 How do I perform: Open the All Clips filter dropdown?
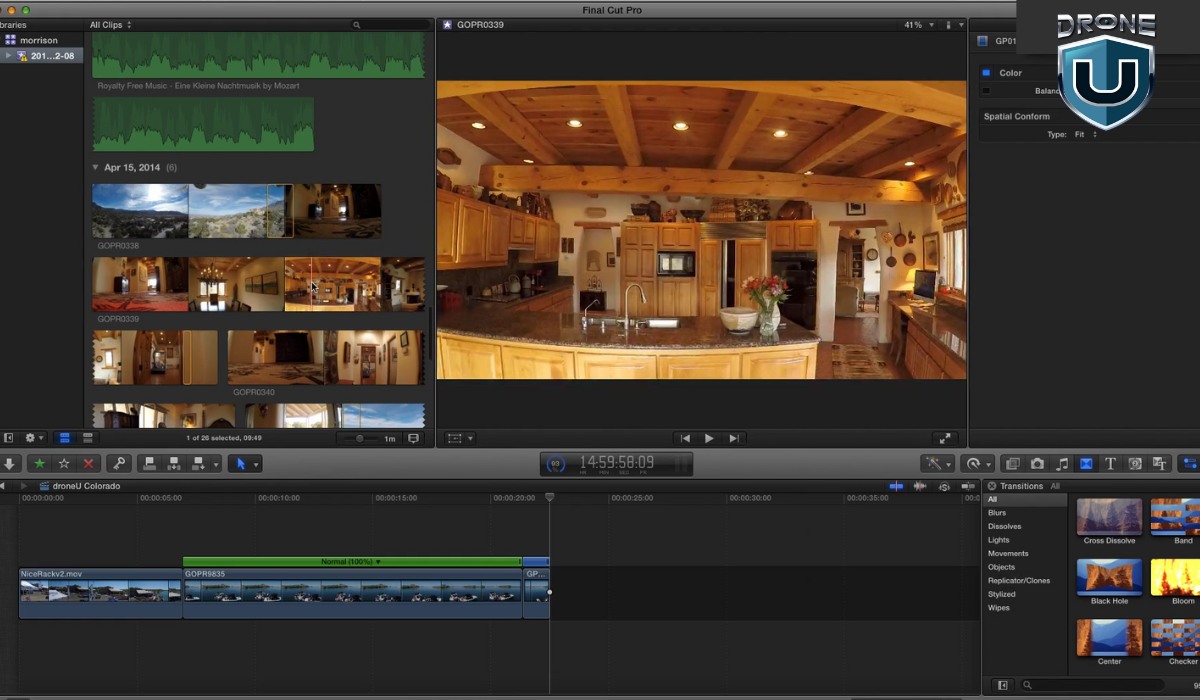(110, 25)
